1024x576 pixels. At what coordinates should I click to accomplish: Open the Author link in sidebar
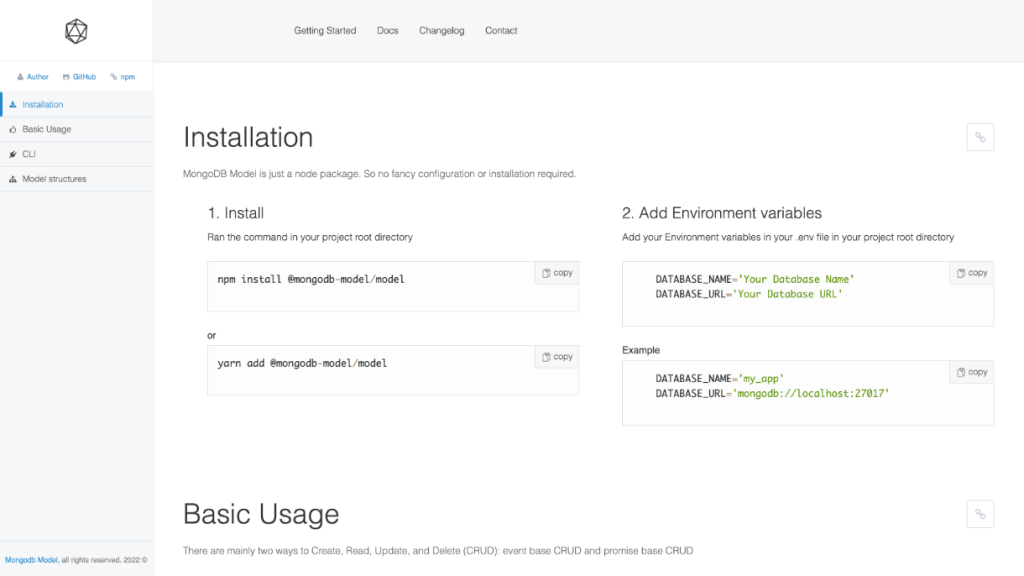click(33, 76)
